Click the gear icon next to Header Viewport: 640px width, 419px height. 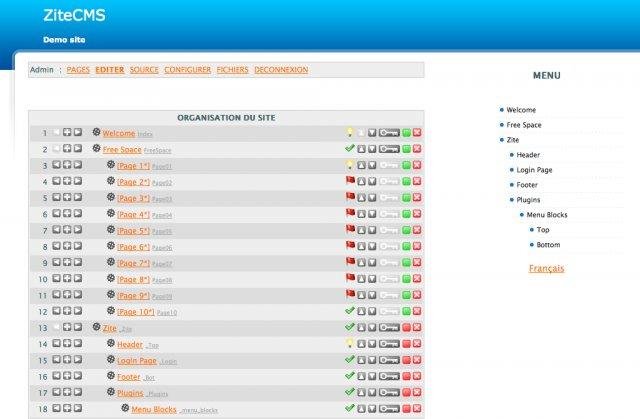click(x=111, y=343)
